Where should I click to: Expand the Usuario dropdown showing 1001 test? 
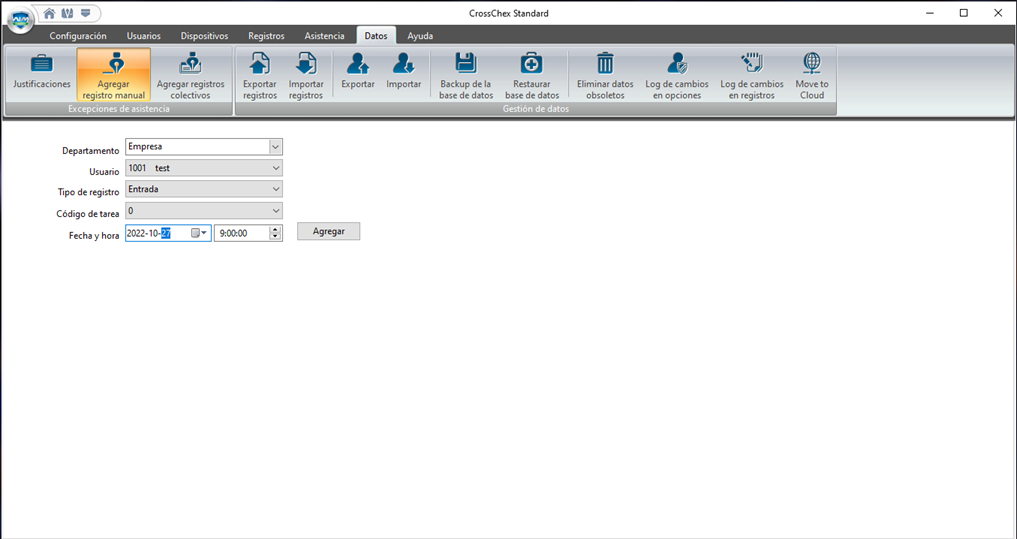(276, 169)
